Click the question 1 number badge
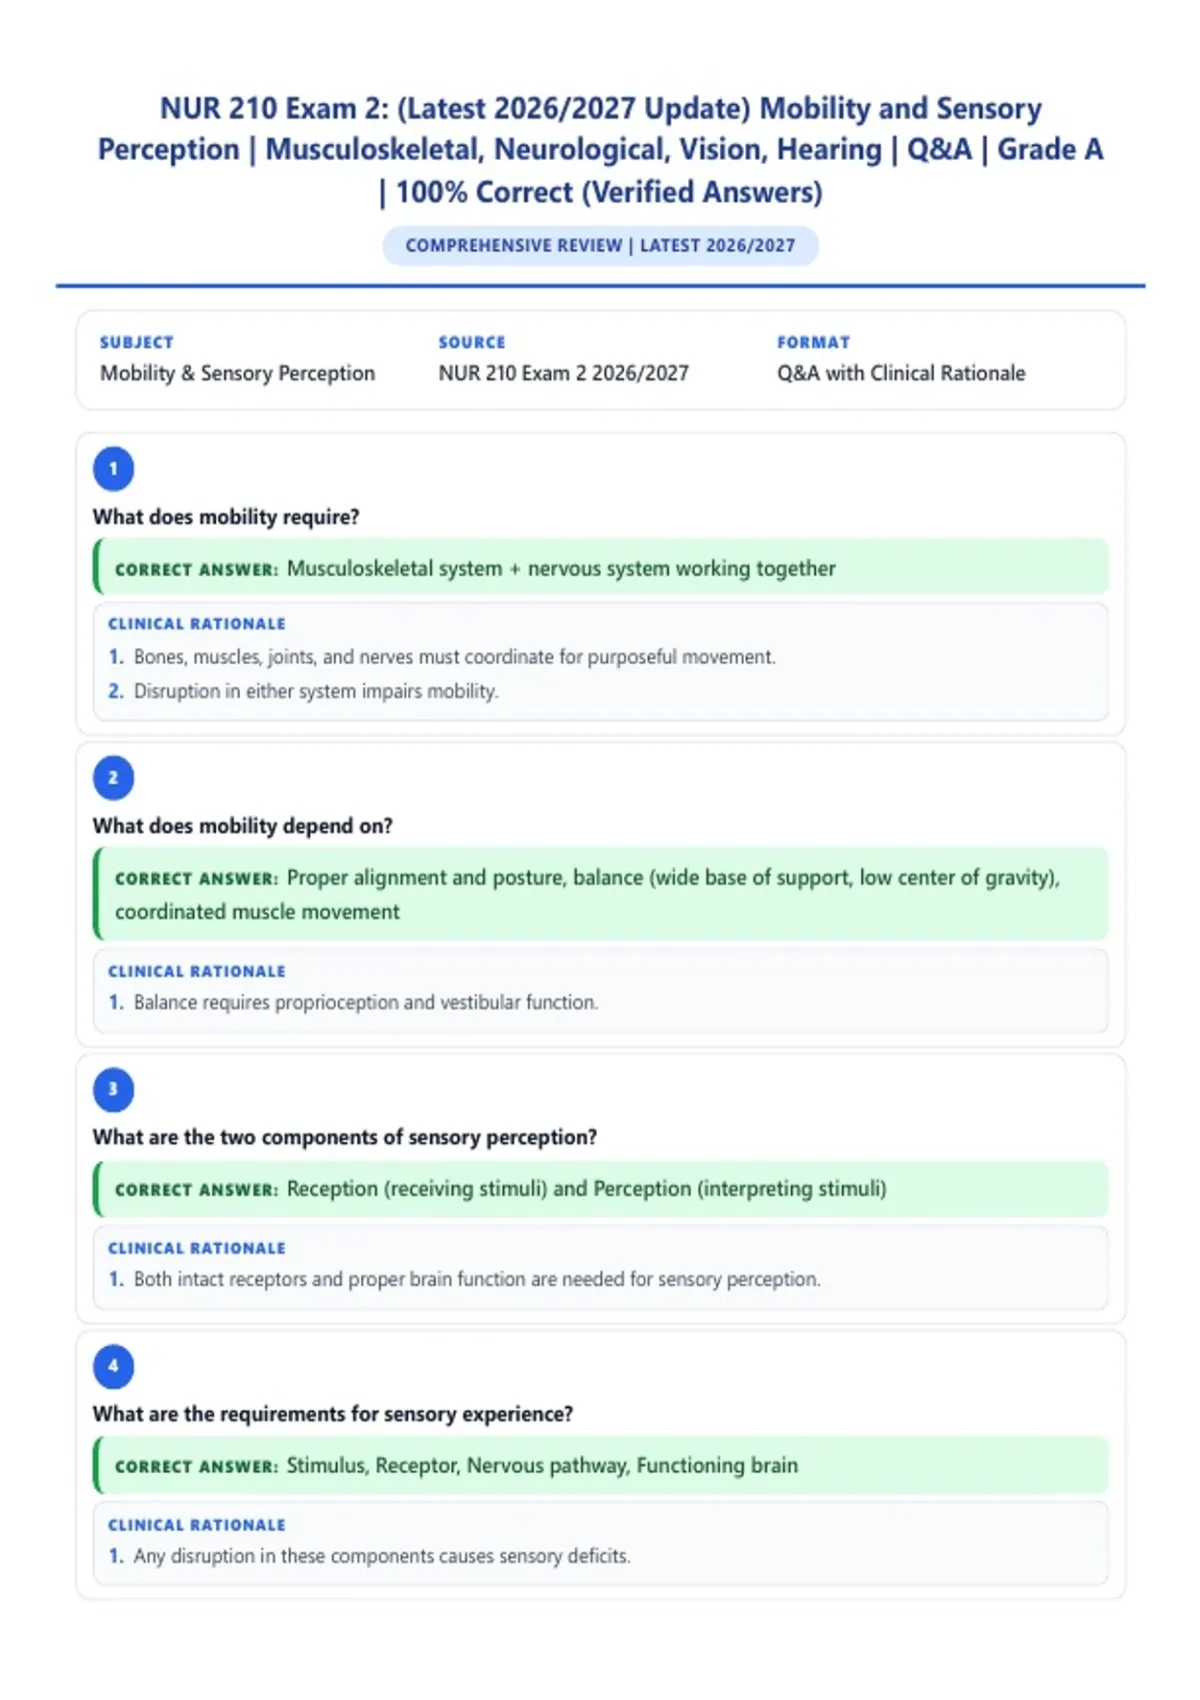The width and height of the screenshot is (1200, 1700). pos(113,468)
